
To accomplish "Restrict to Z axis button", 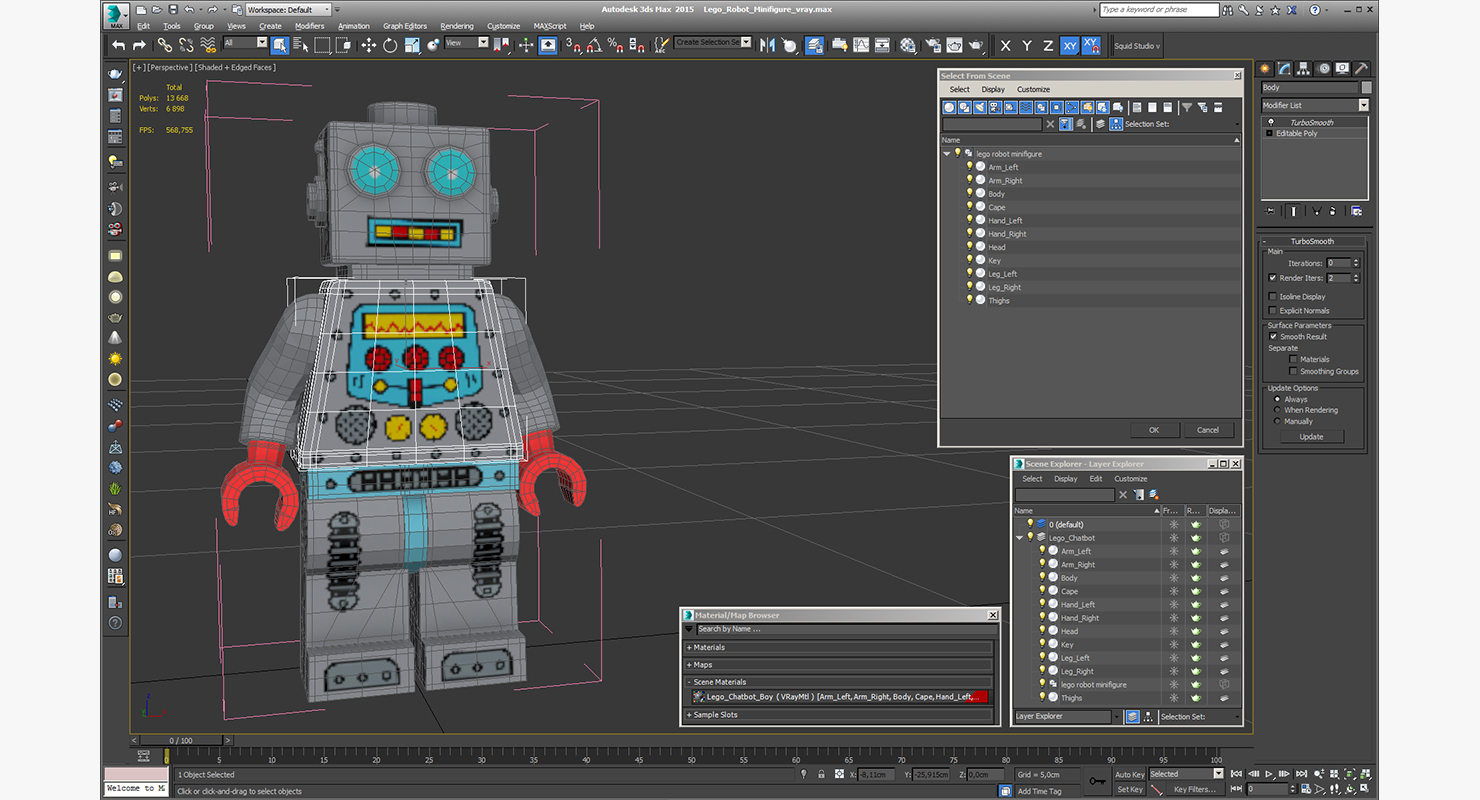I will tap(1048, 46).
